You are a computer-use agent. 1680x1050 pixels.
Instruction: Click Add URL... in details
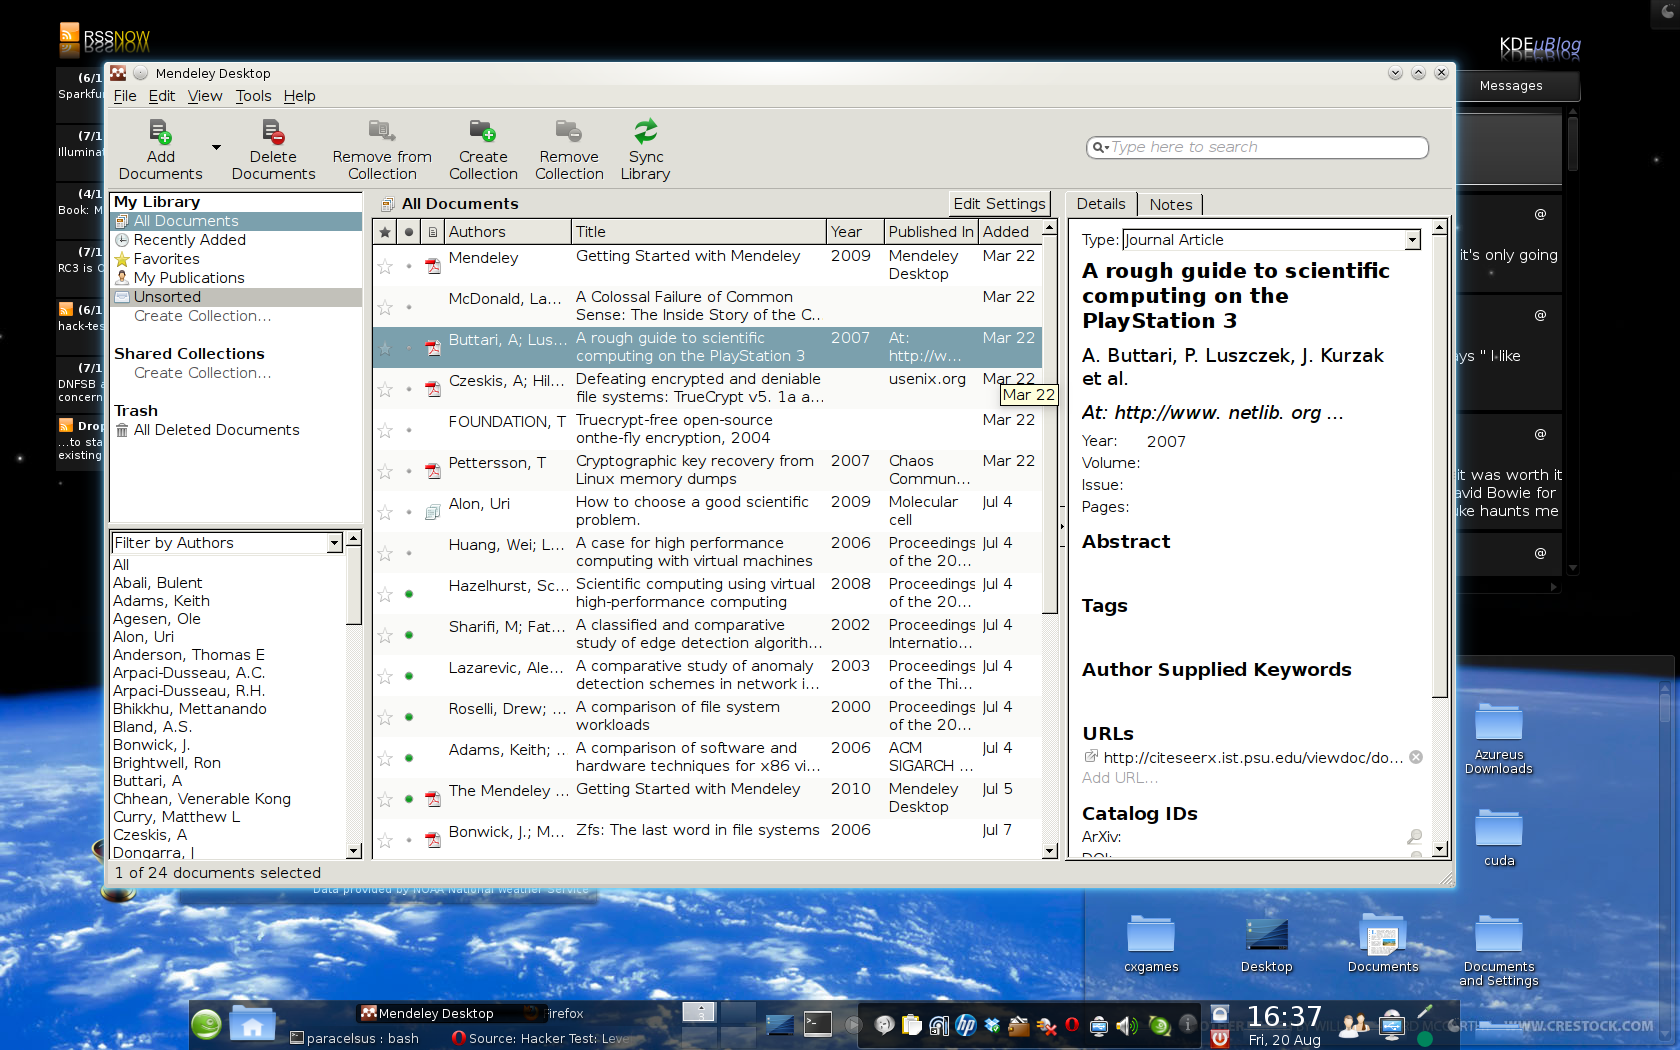(x=1120, y=778)
